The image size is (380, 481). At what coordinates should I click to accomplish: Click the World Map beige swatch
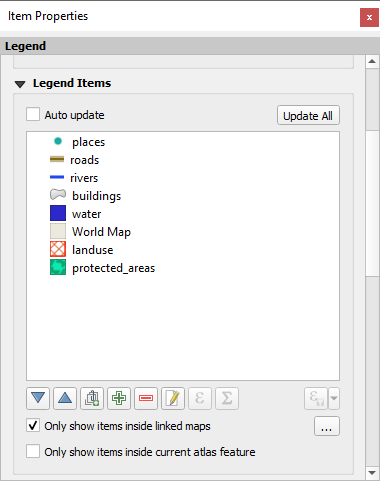[x=58, y=231]
